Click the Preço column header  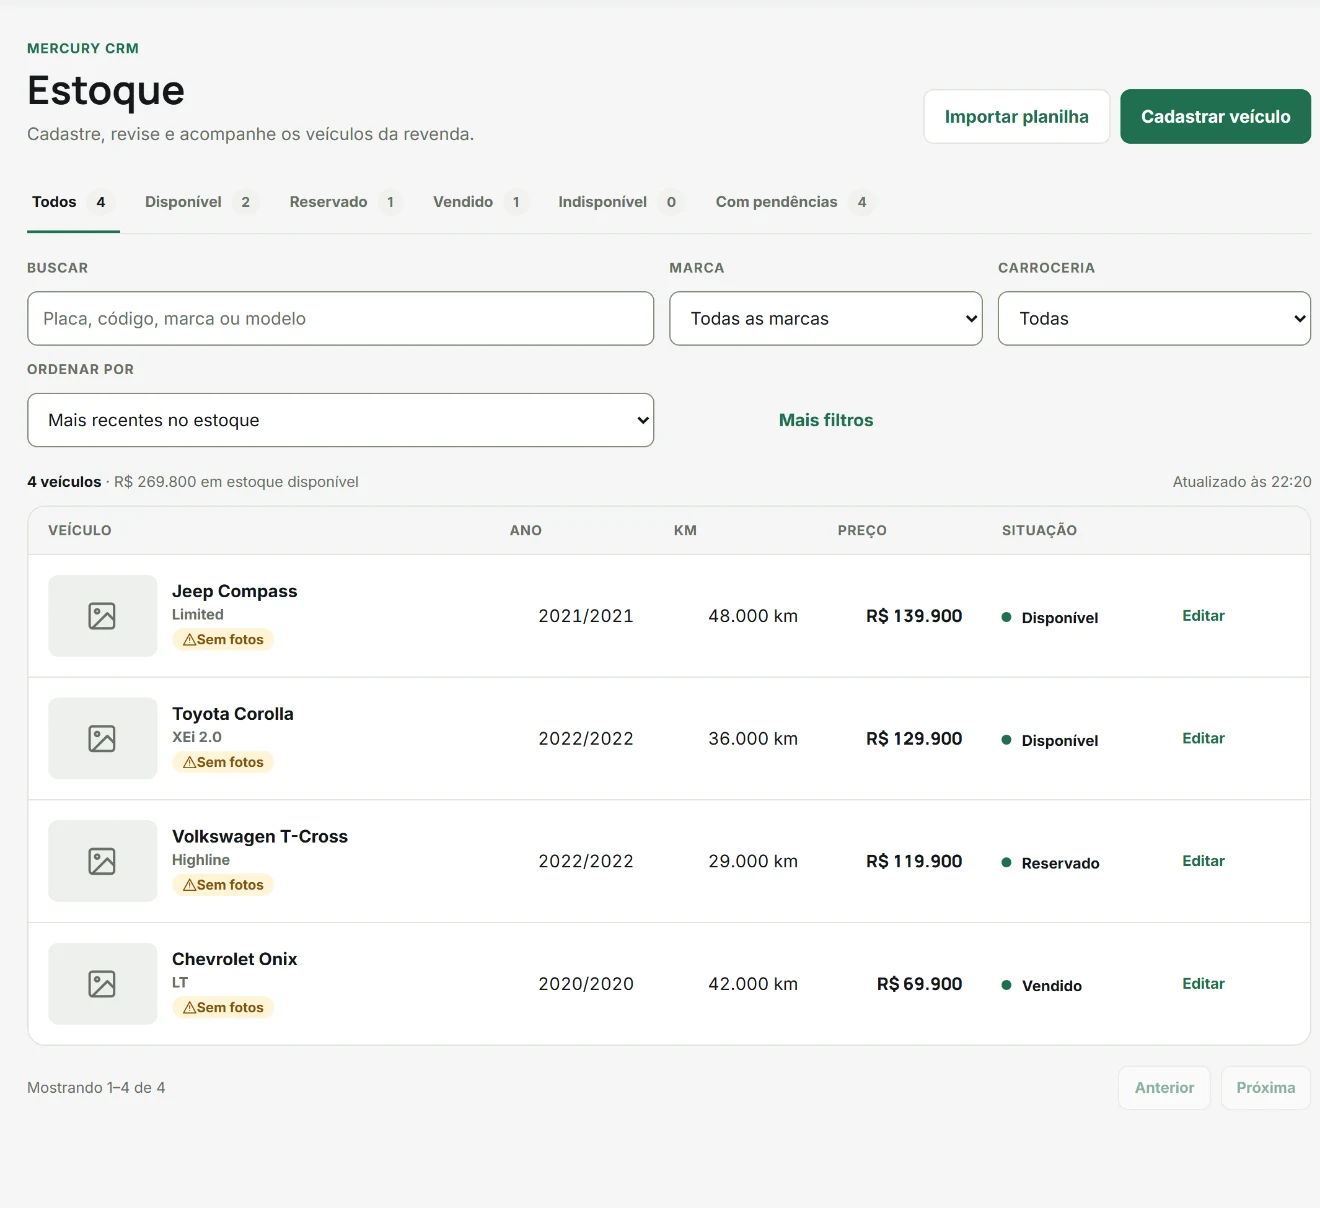[x=862, y=531]
